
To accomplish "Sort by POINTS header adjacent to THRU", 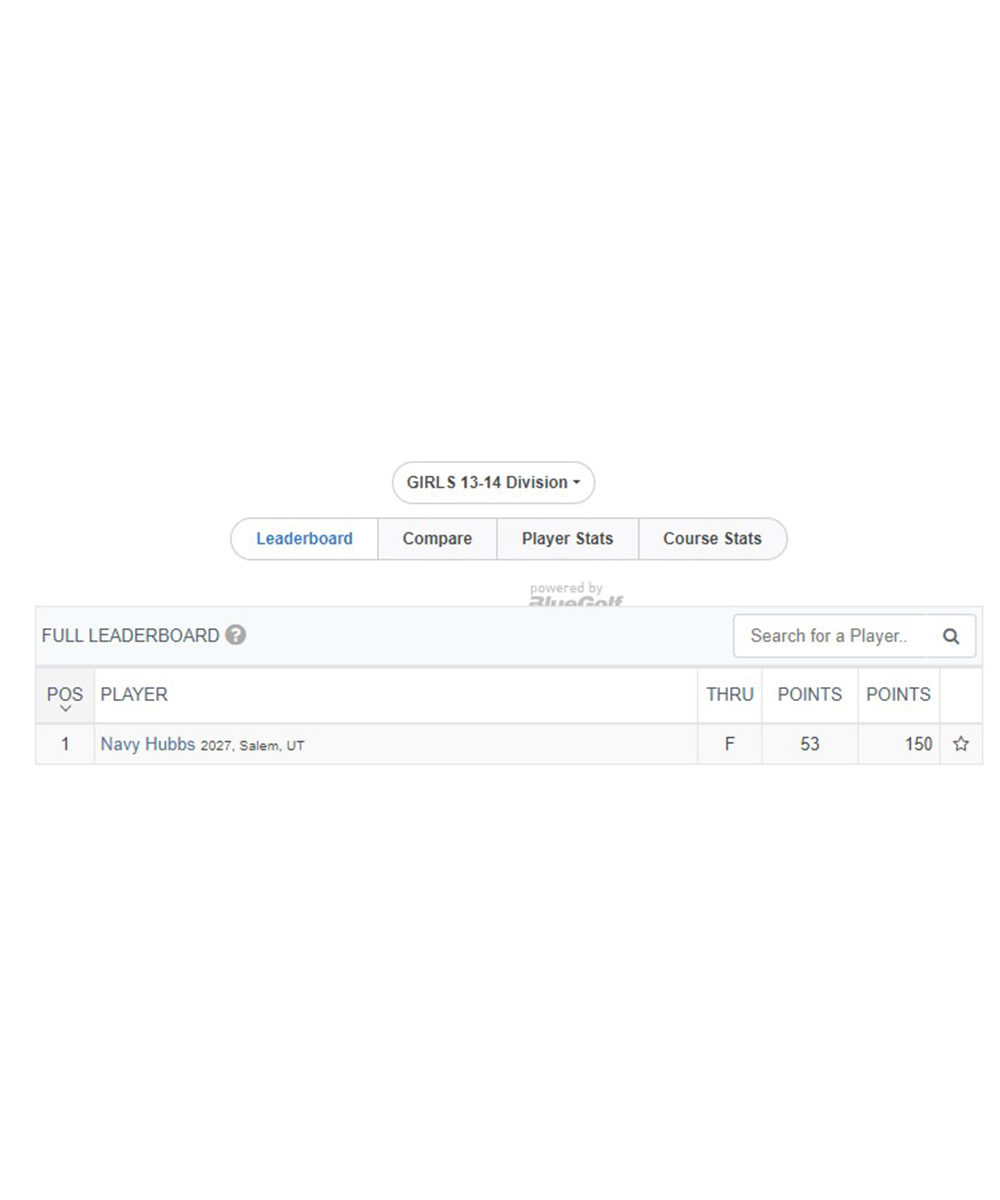I will click(810, 695).
